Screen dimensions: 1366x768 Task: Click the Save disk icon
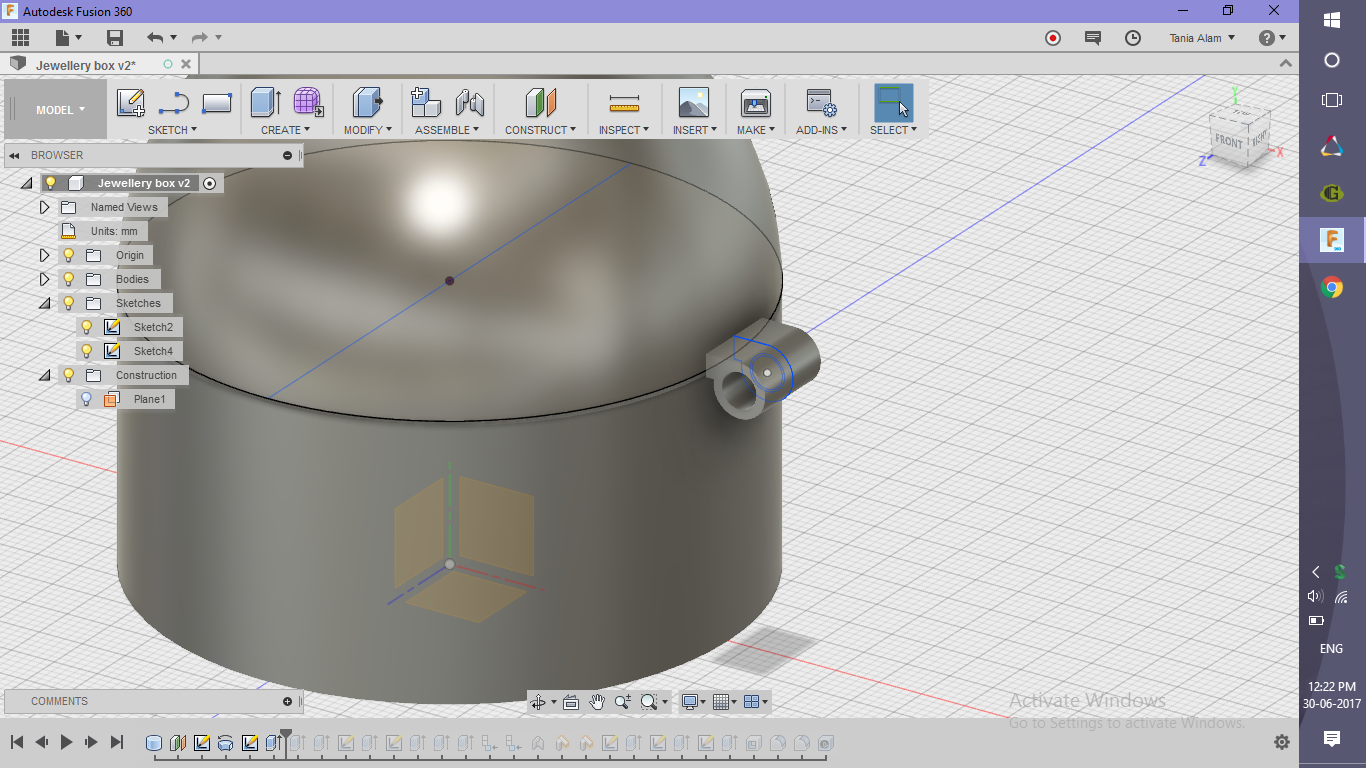(x=115, y=38)
